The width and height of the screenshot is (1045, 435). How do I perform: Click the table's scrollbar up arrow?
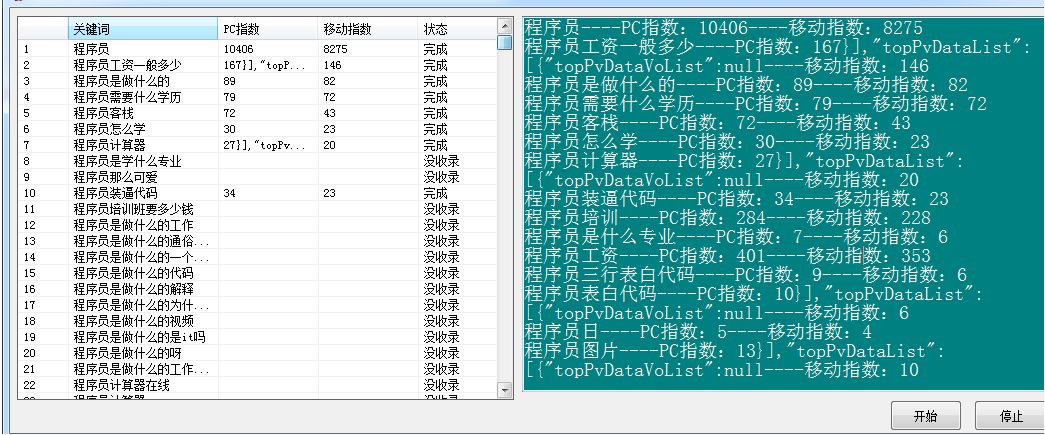[x=505, y=25]
